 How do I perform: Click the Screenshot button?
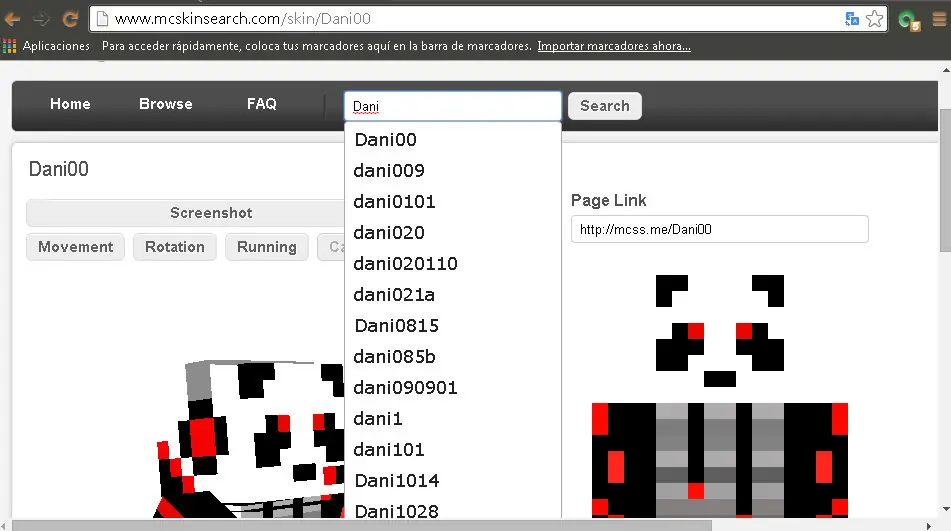click(x=186, y=213)
